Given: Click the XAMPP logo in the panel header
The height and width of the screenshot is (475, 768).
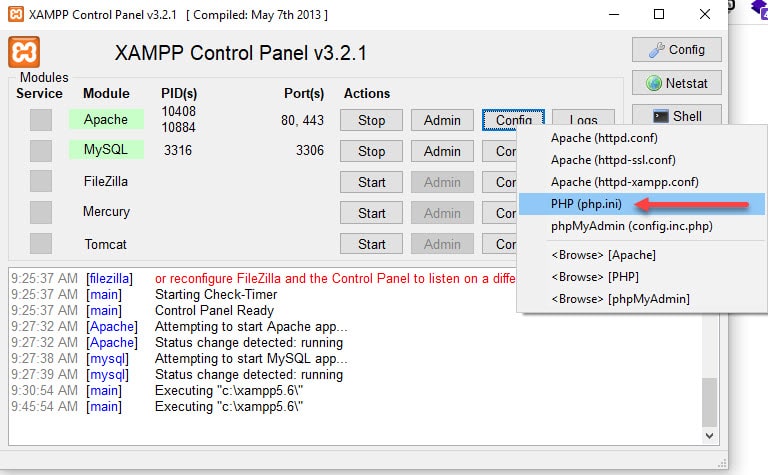Looking at the screenshot, I should click(x=24, y=52).
